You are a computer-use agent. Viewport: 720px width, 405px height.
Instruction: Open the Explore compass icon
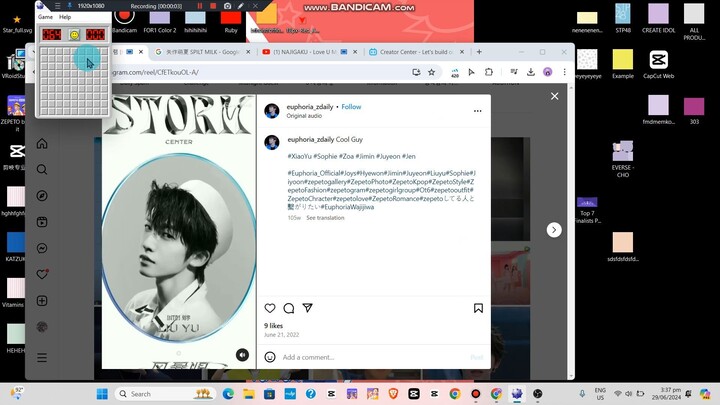(42, 196)
